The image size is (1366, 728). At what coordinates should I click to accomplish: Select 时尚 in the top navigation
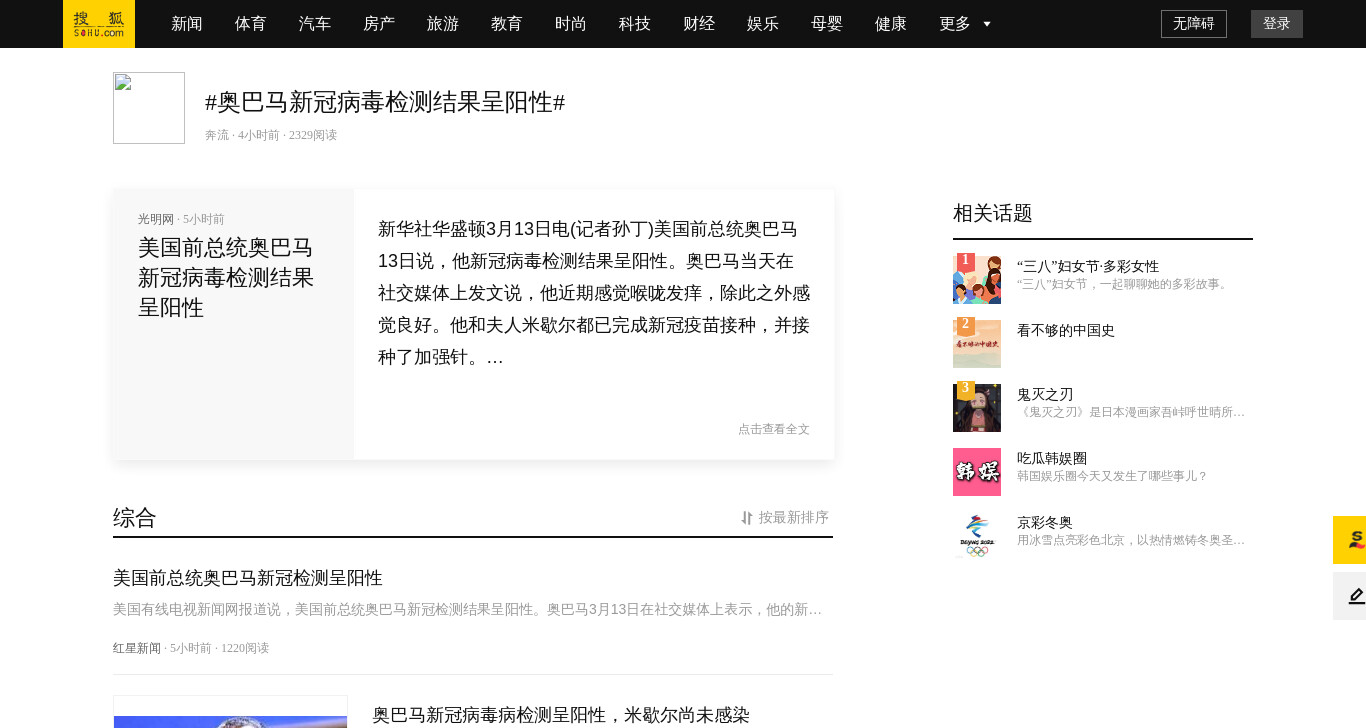click(x=571, y=24)
